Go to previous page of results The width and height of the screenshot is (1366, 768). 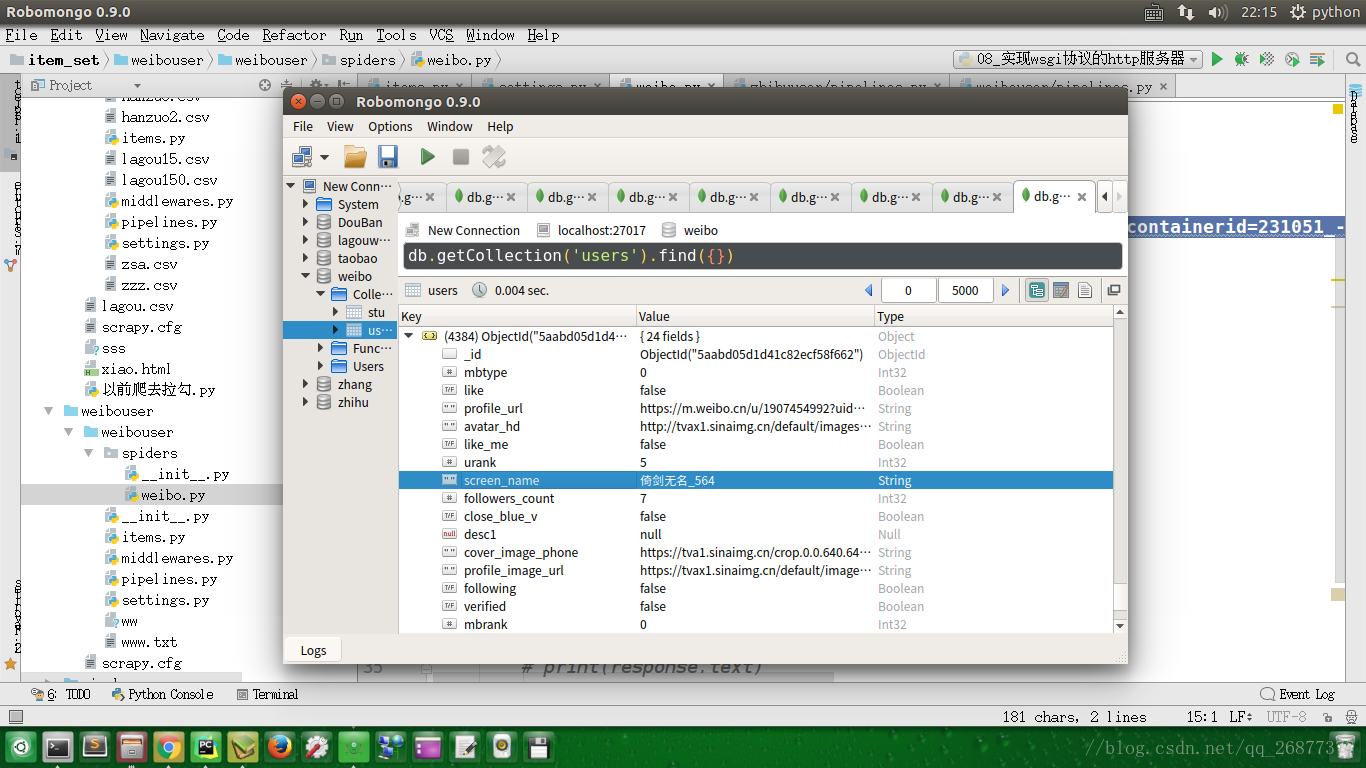(869, 290)
